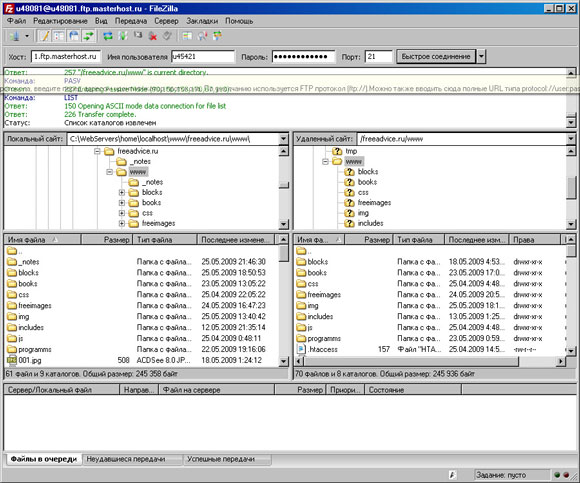Expand the local books tree folder

click(x=122, y=203)
